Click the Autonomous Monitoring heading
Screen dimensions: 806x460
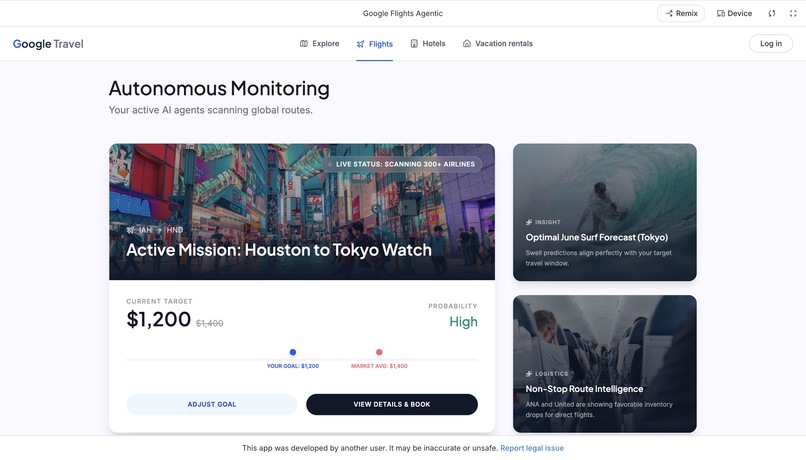coord(219,88)
